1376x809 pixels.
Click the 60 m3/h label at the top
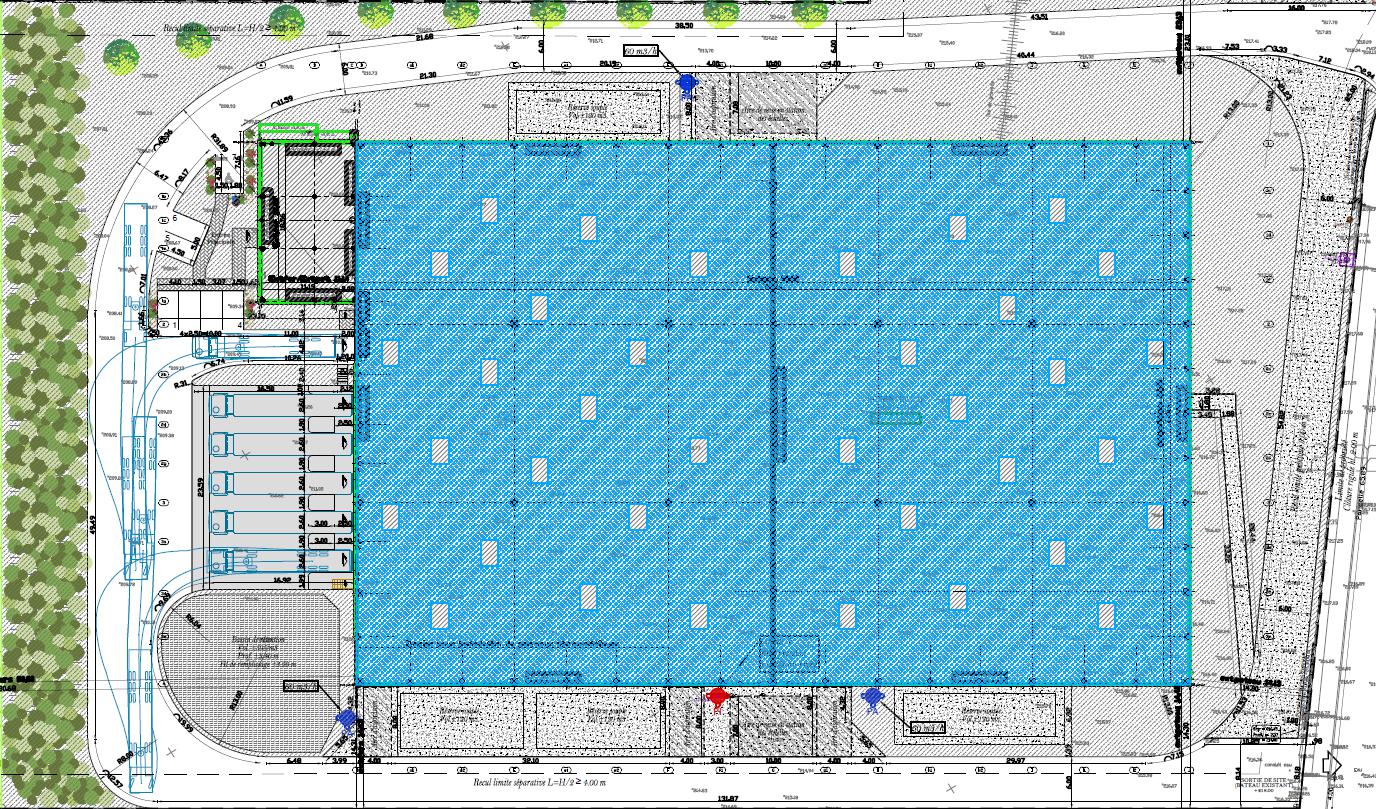[644, 50]
